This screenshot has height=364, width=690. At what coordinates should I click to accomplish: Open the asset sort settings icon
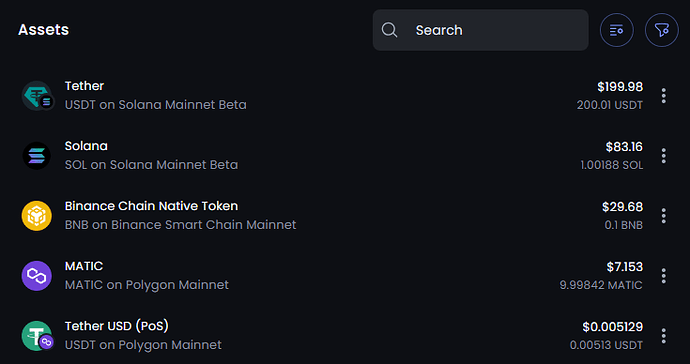[617, 30]
